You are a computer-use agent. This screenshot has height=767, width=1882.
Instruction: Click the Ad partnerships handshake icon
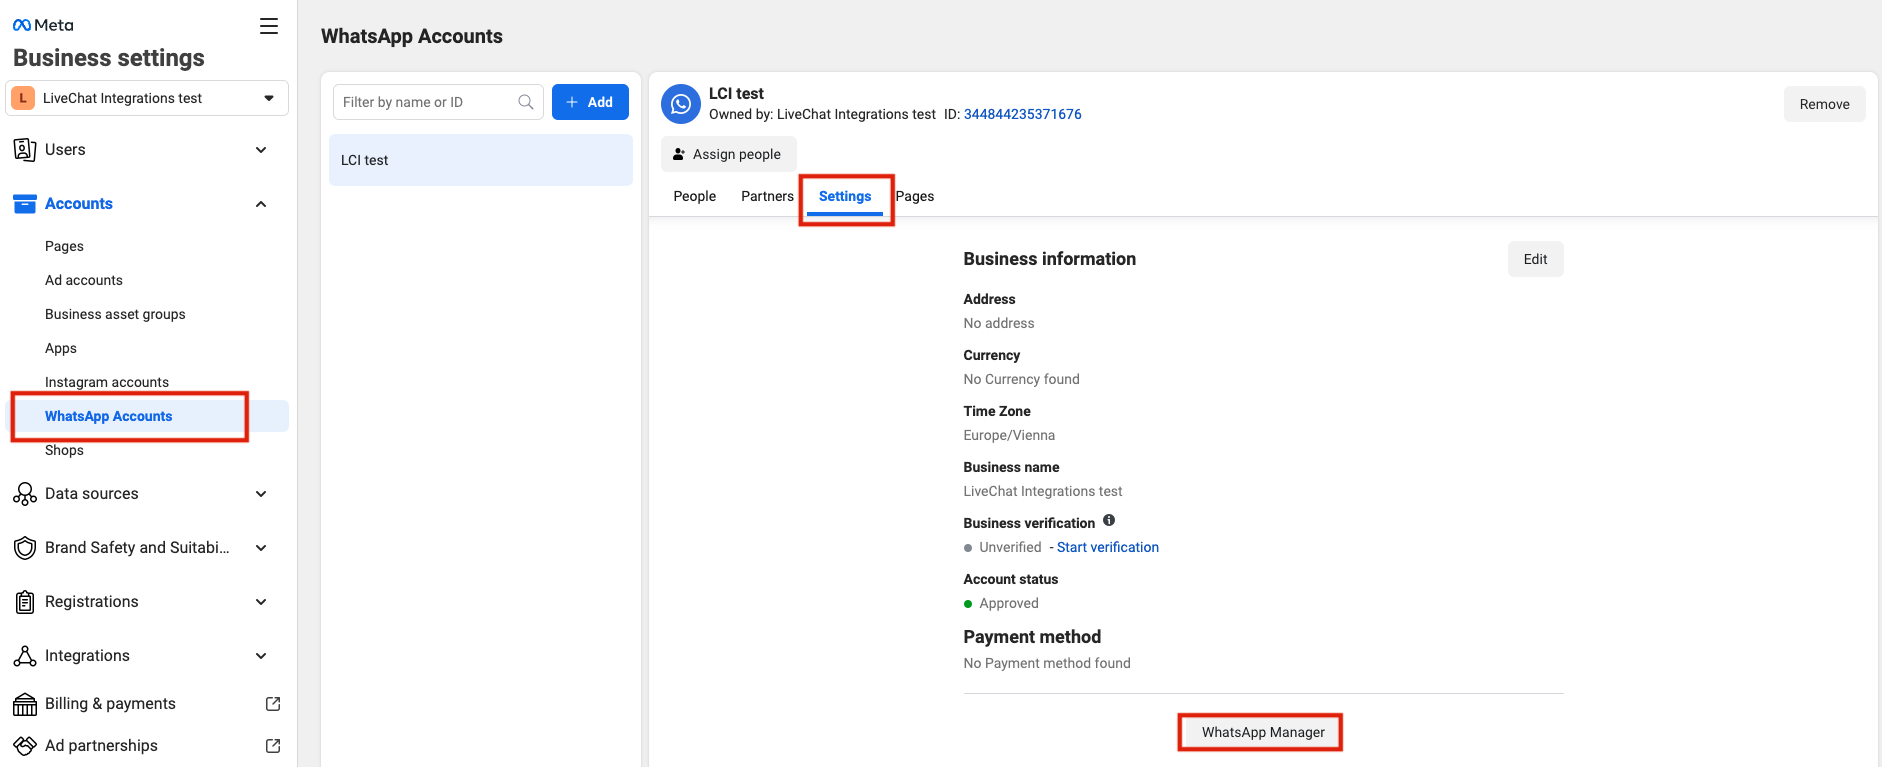click(x=25, y=746)
